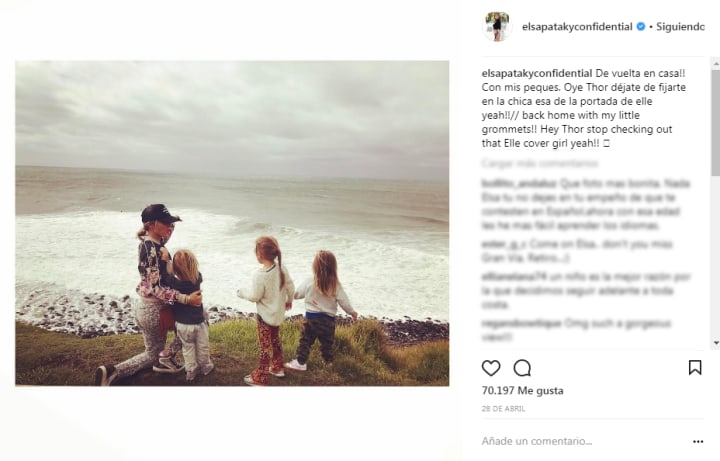
Task: Open the three-dots more options menu
Action: (698, 441)
